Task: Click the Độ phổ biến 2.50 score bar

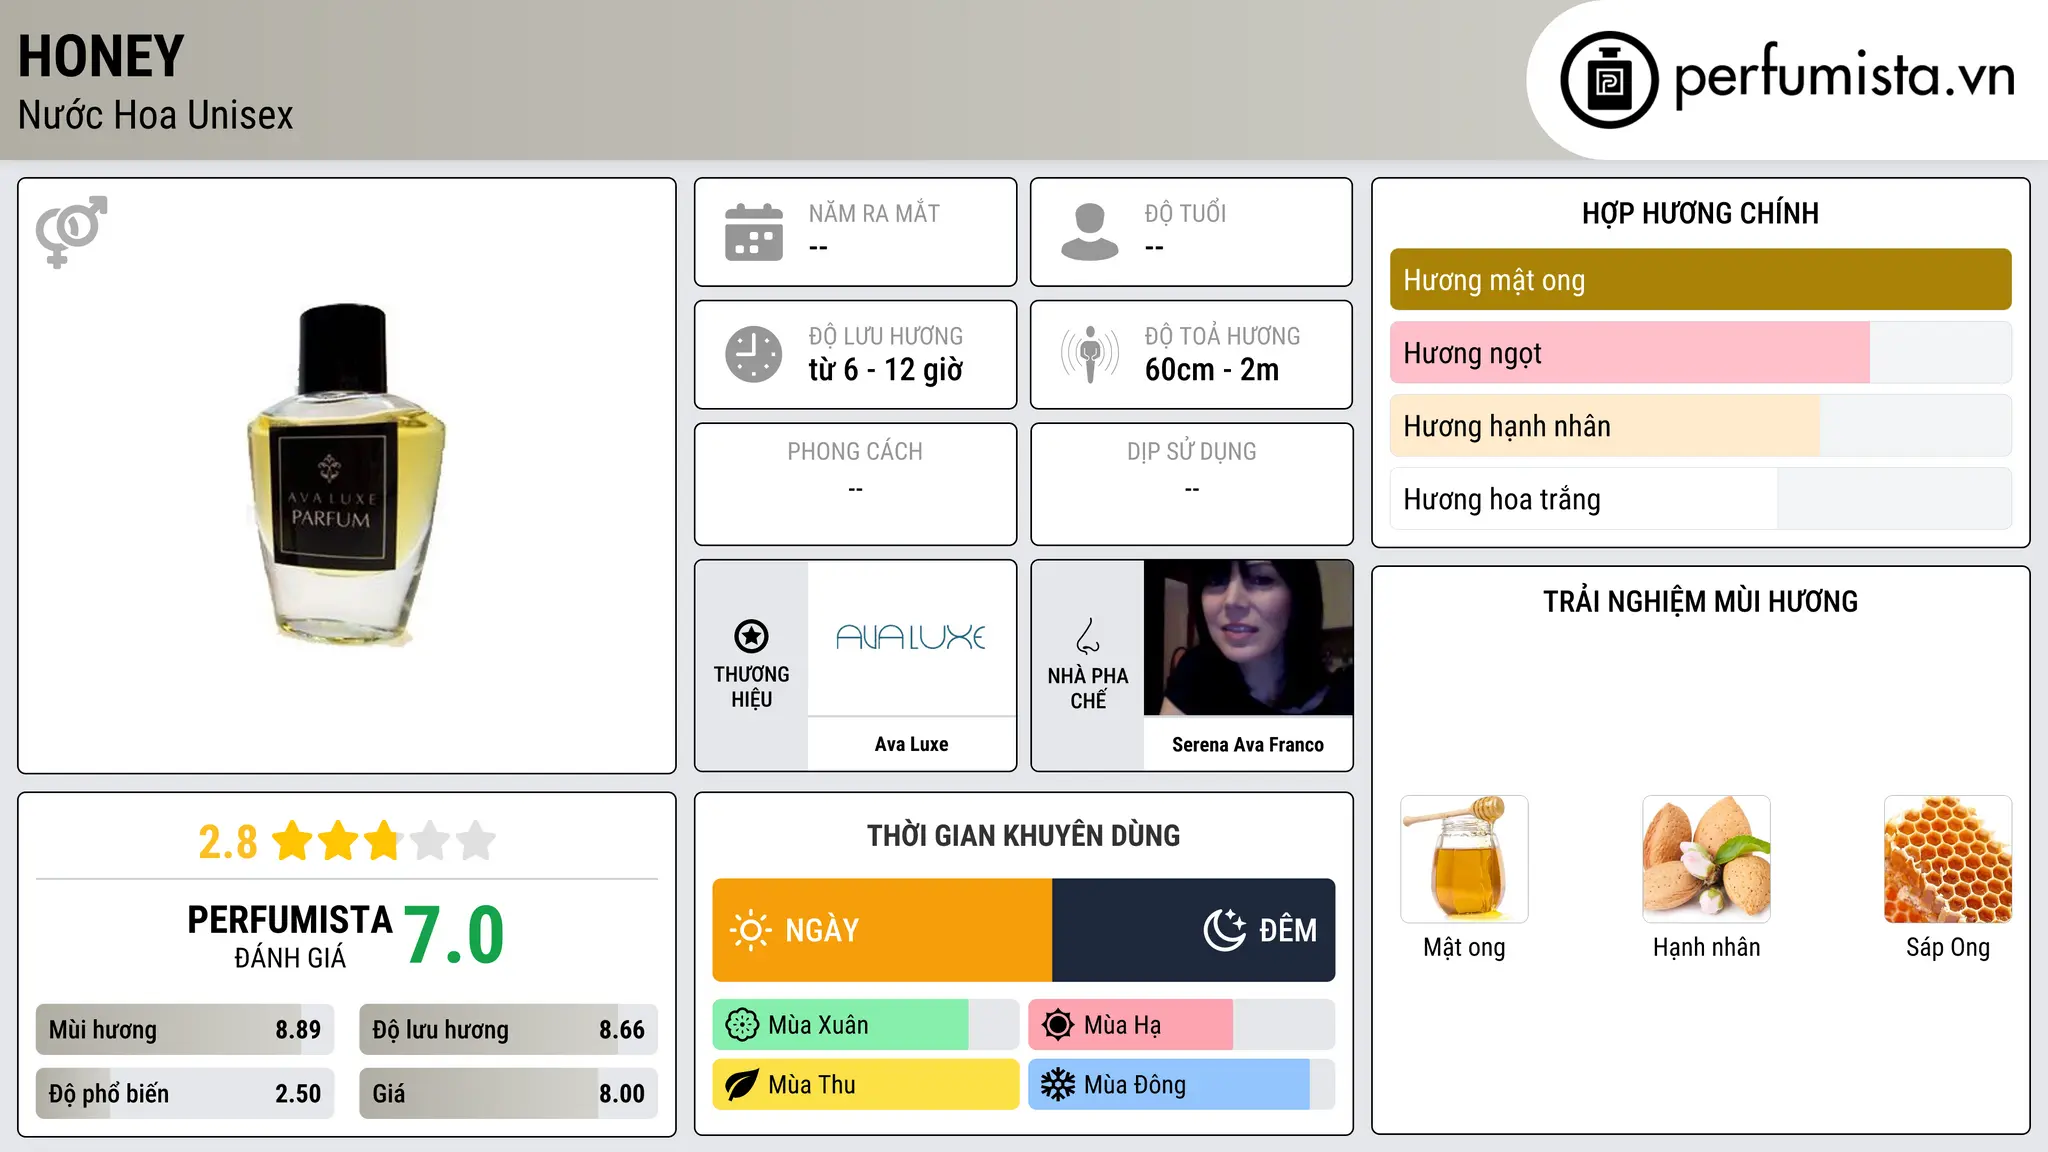Action: 185,1094
